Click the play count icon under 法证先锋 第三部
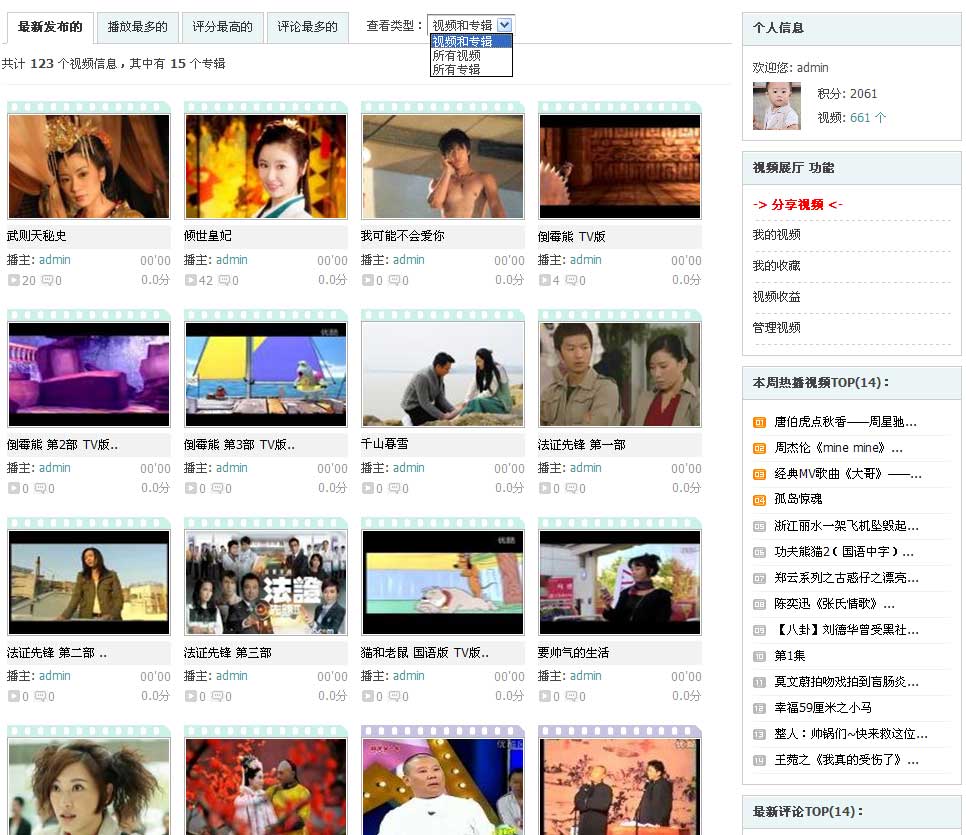 (190, 696)
